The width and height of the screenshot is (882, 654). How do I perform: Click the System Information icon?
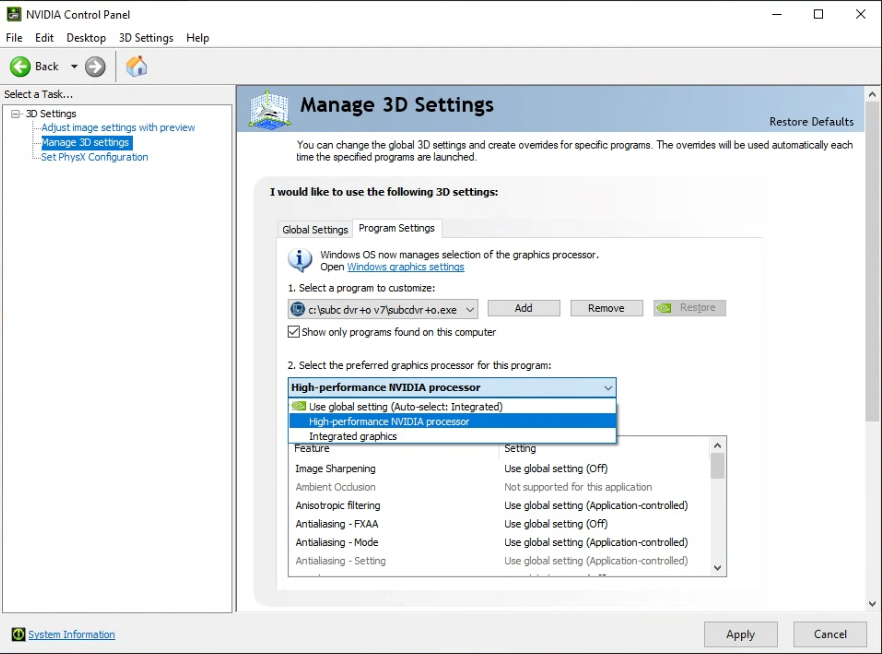(18, 634)
